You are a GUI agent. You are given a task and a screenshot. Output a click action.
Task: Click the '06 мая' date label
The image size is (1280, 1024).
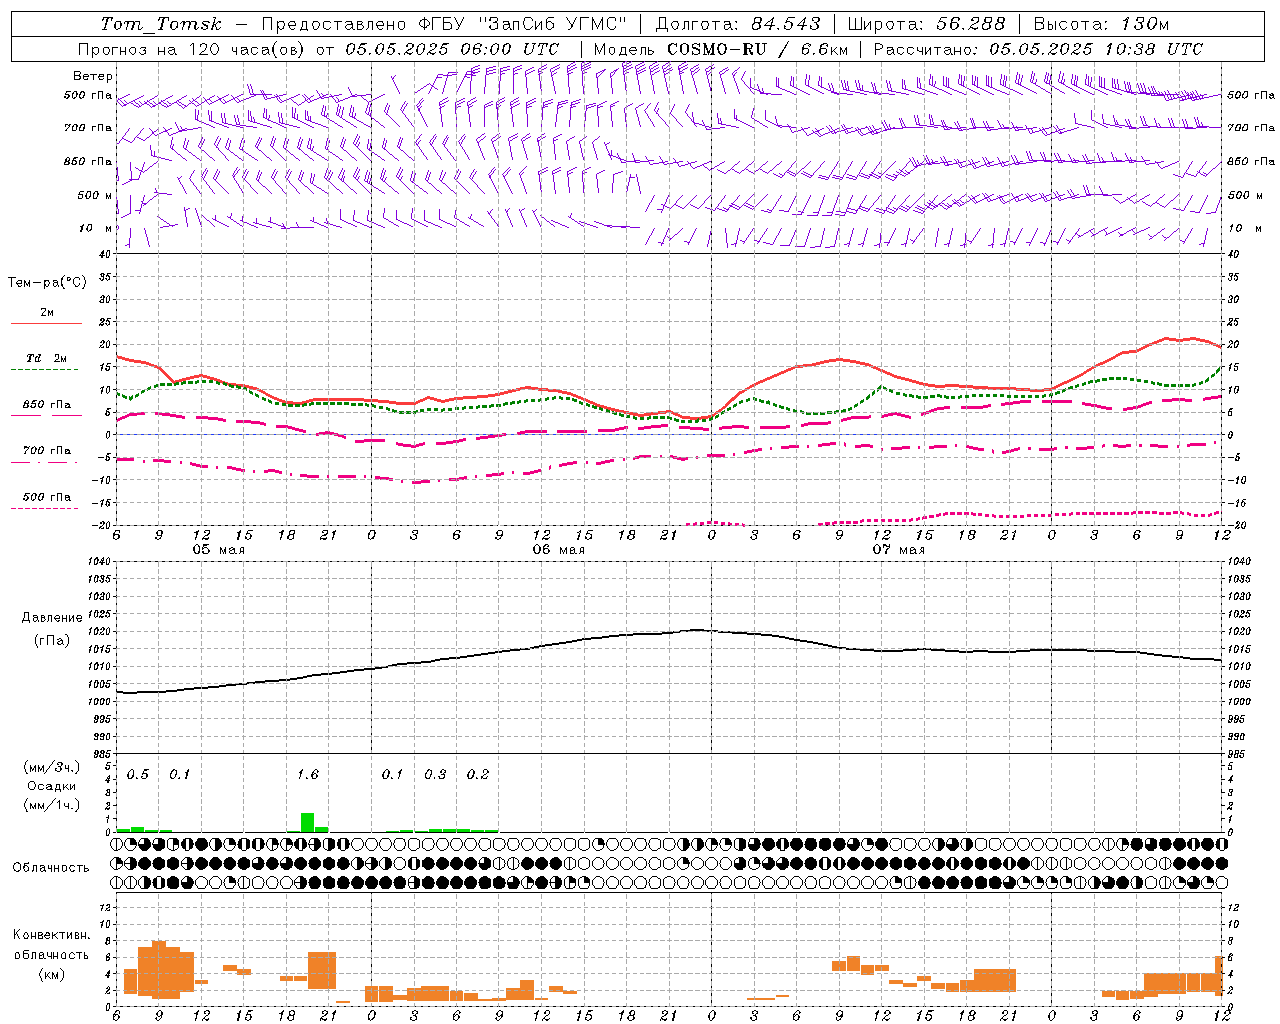(x=558, y=550)
